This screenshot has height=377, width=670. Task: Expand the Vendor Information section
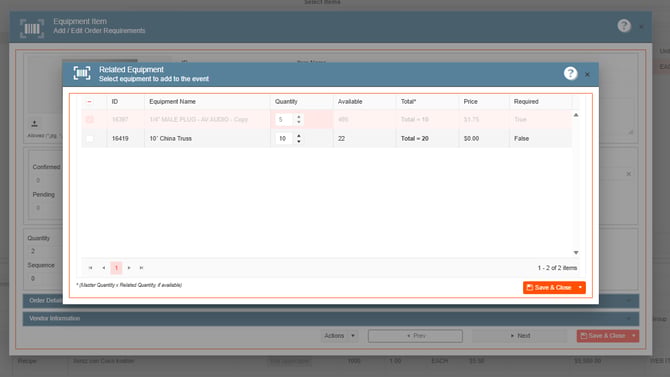click(331, 319)
